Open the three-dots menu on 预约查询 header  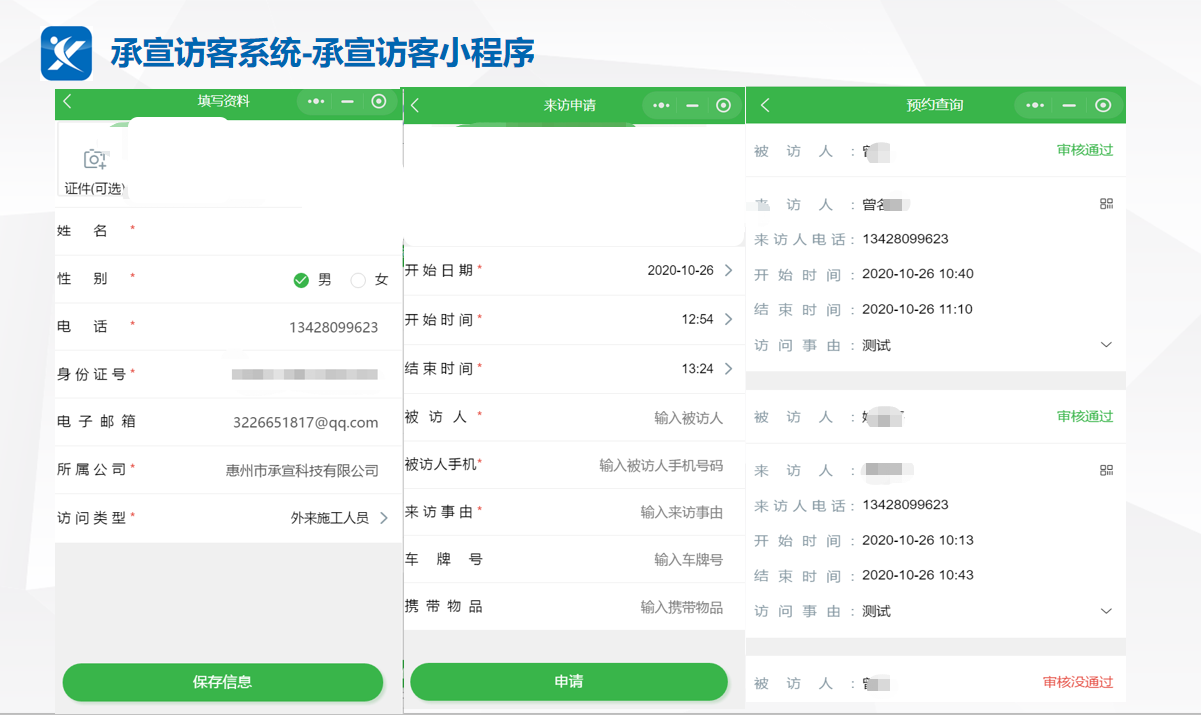[1035, 105]
